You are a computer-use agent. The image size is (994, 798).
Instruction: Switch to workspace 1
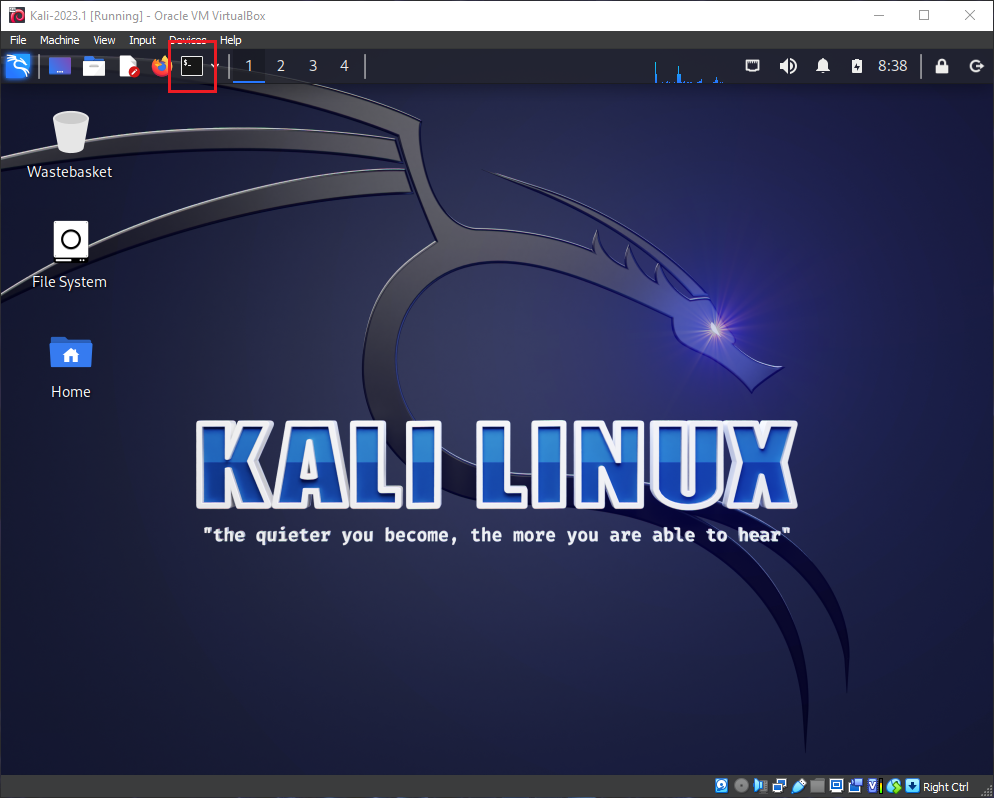pos(248,66)
